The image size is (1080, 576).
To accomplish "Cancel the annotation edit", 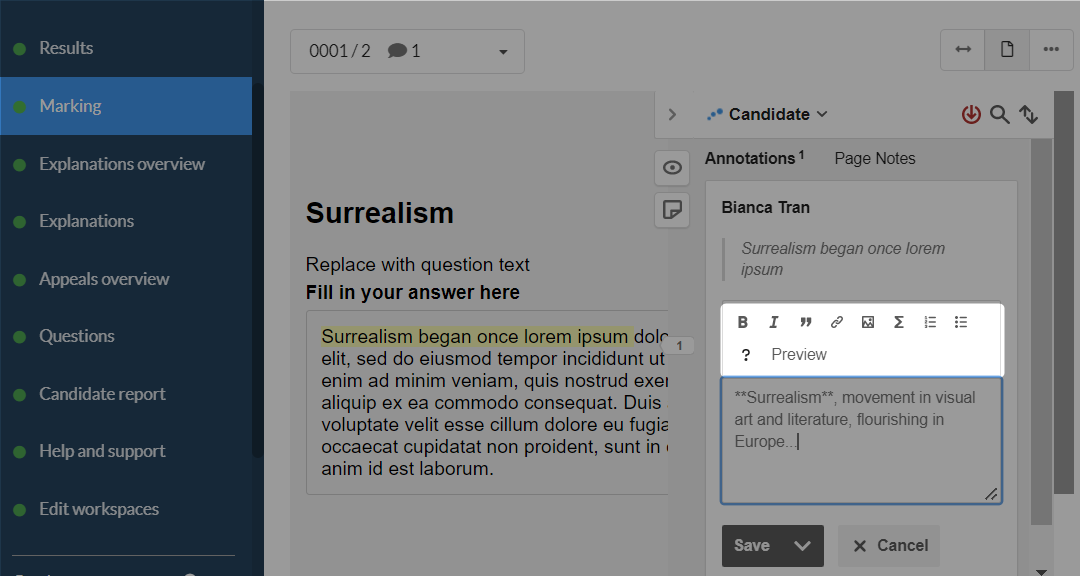I will [x=889, y=546].
